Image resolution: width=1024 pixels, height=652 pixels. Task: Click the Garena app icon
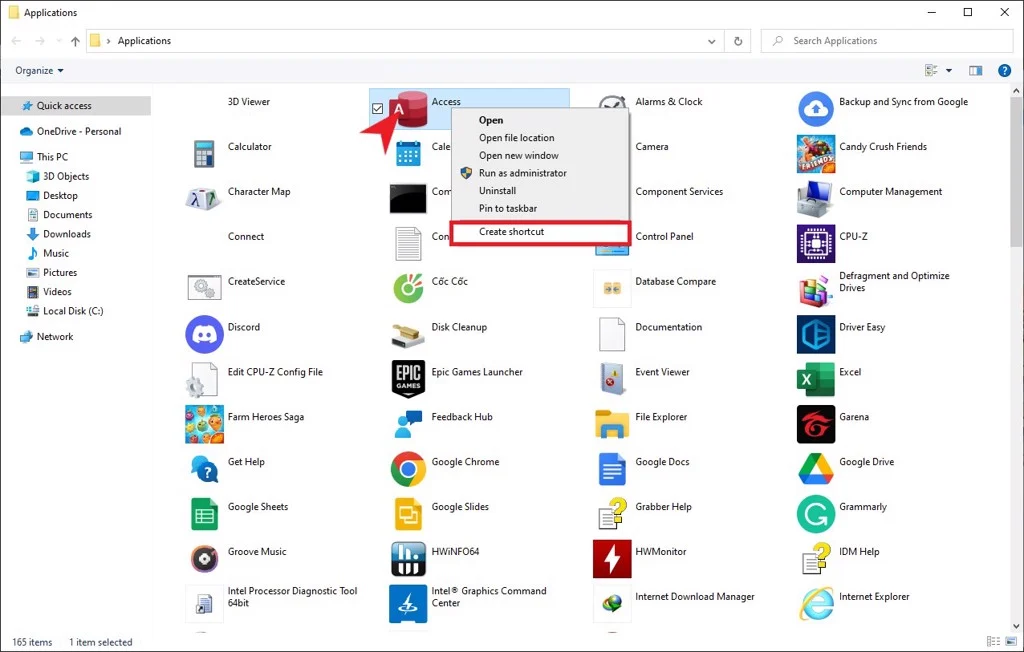pos(816,423)
